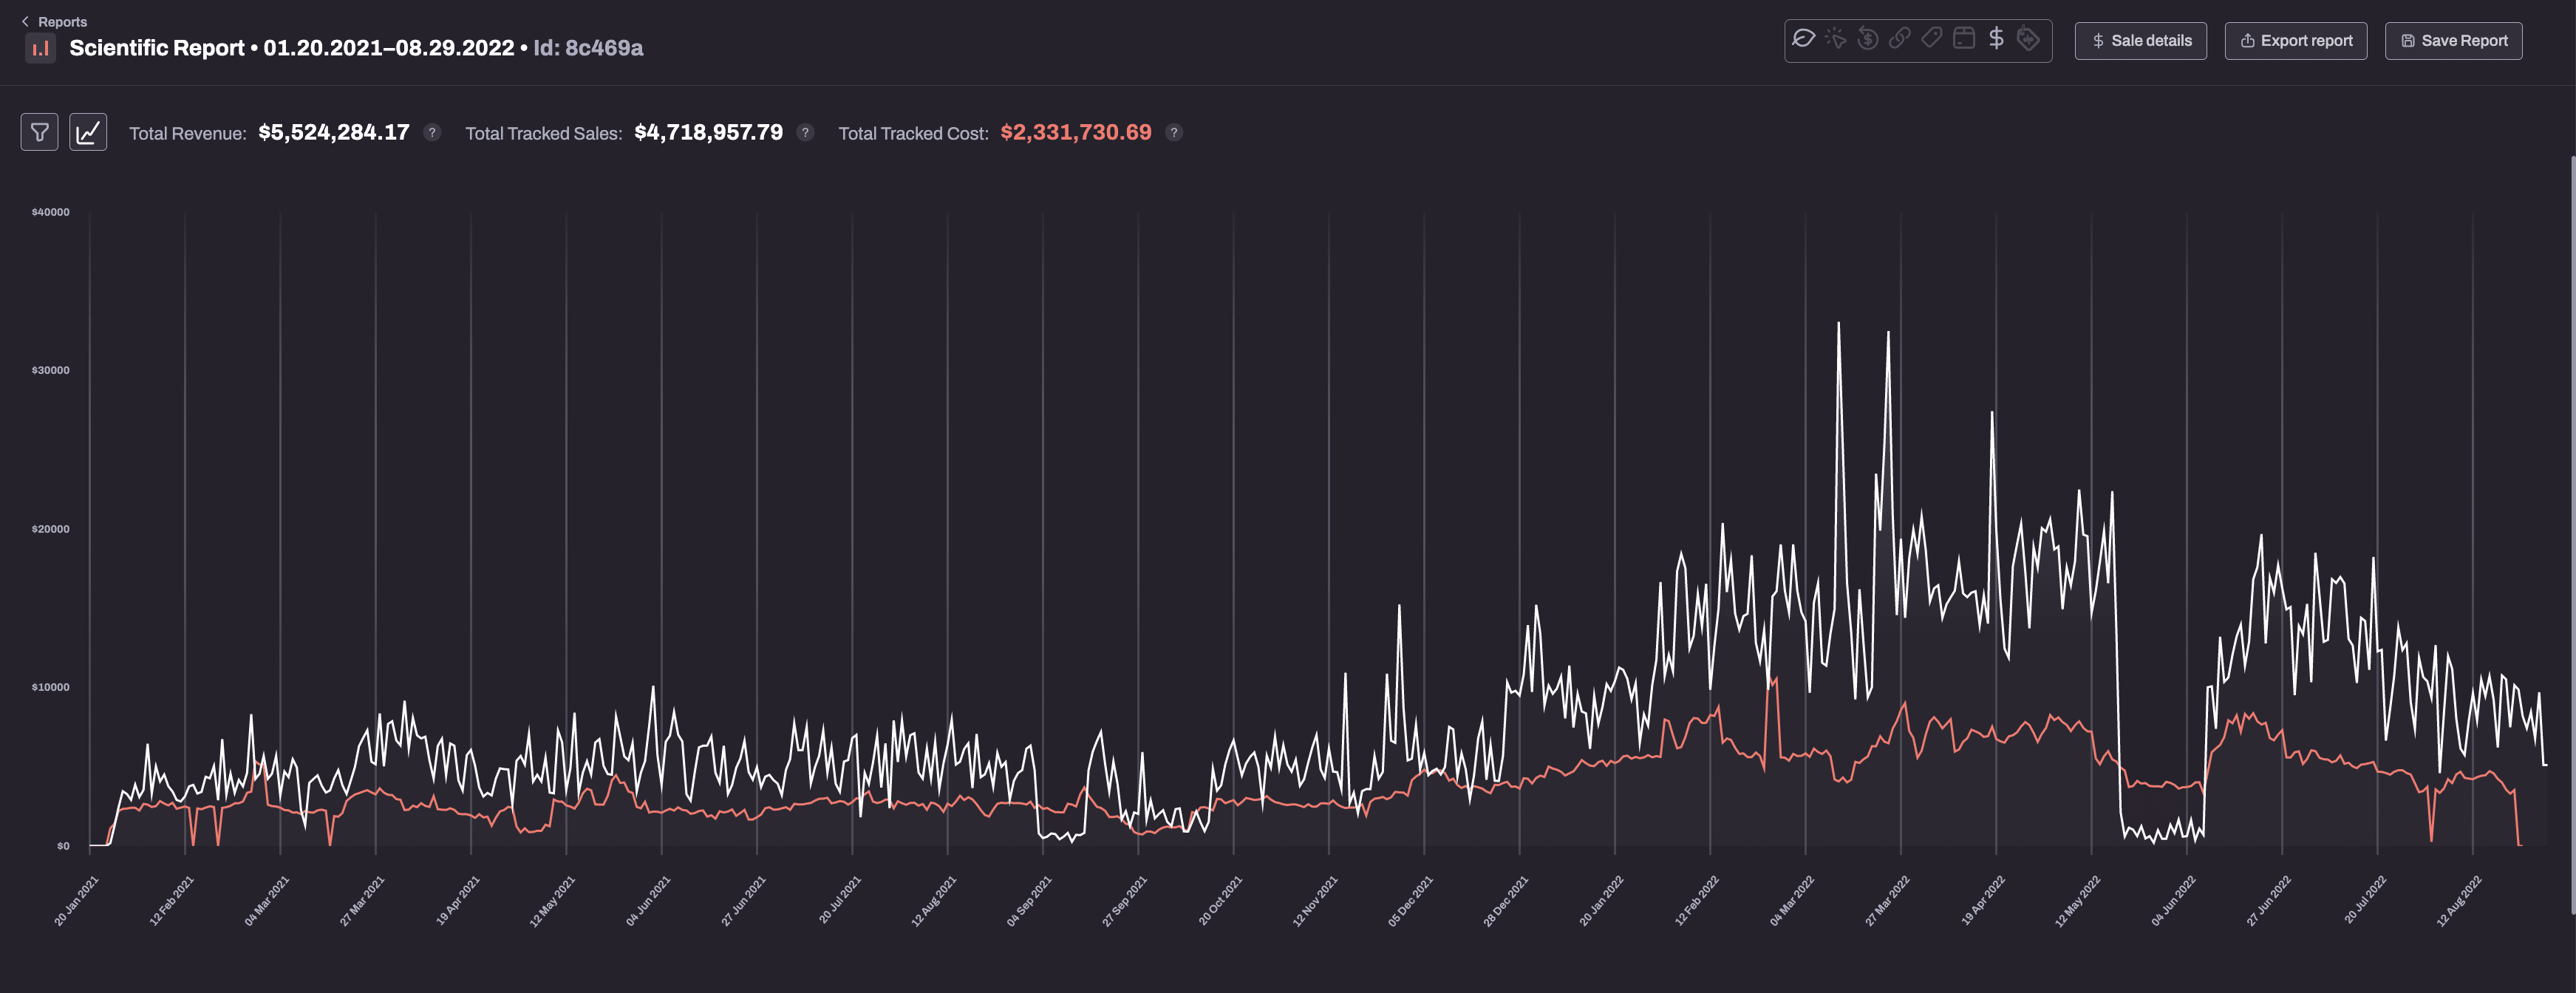2576x993 pixels.
Task: Select the cursor click icon
Action: pyautogui.click(x=1835, y=39)
